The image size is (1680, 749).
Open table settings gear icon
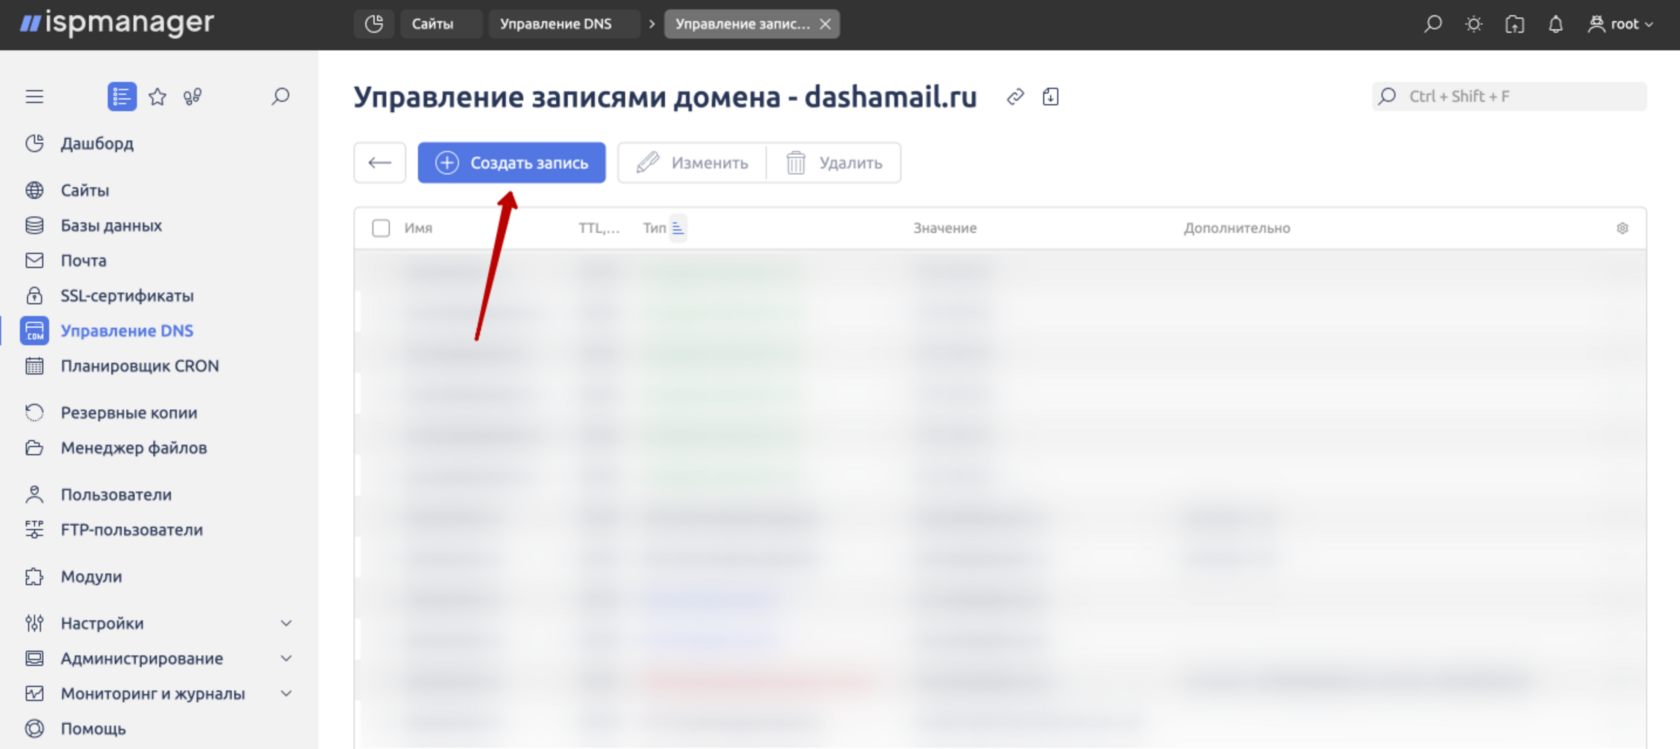pyautogui.click(x=1622, y=228)
